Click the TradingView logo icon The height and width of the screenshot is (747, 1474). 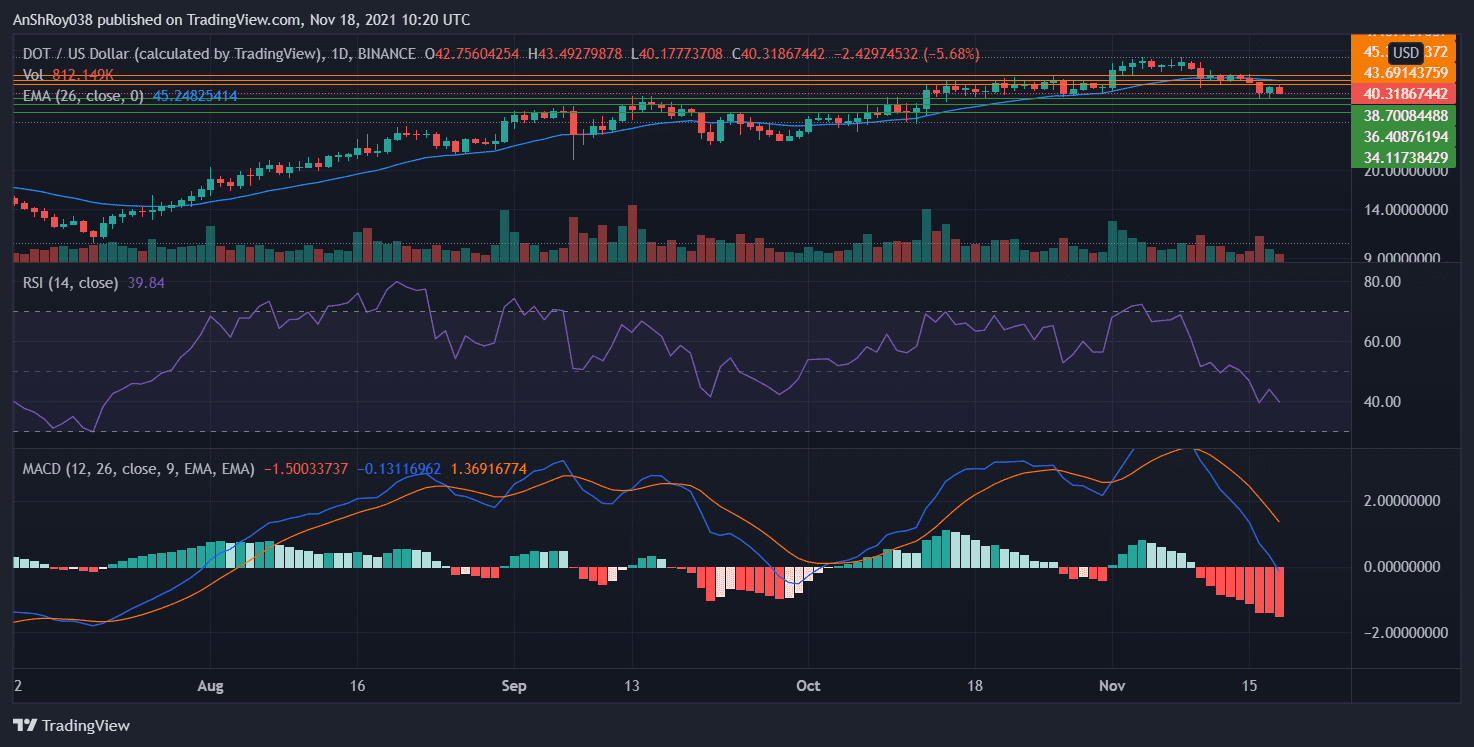pyautogui.click(x=23, y=725)
